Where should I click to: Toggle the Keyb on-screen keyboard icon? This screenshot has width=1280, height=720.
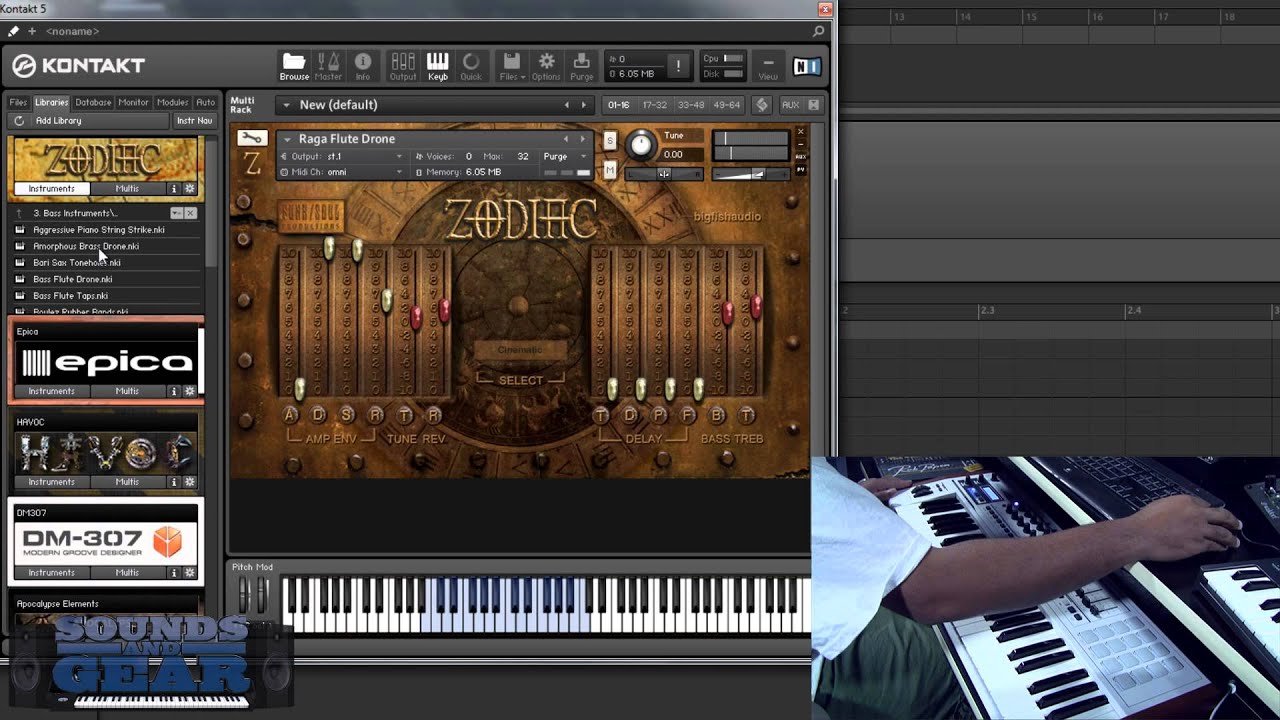(x=438, y=65)
